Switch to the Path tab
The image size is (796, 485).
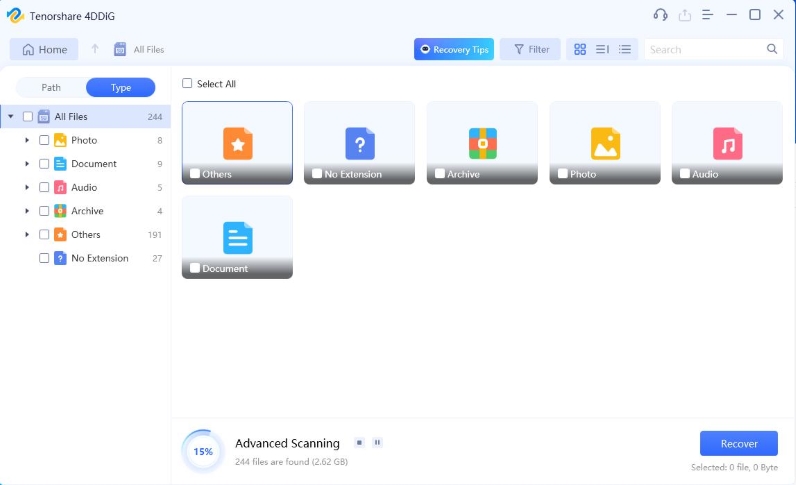click(x=51, y=87)
